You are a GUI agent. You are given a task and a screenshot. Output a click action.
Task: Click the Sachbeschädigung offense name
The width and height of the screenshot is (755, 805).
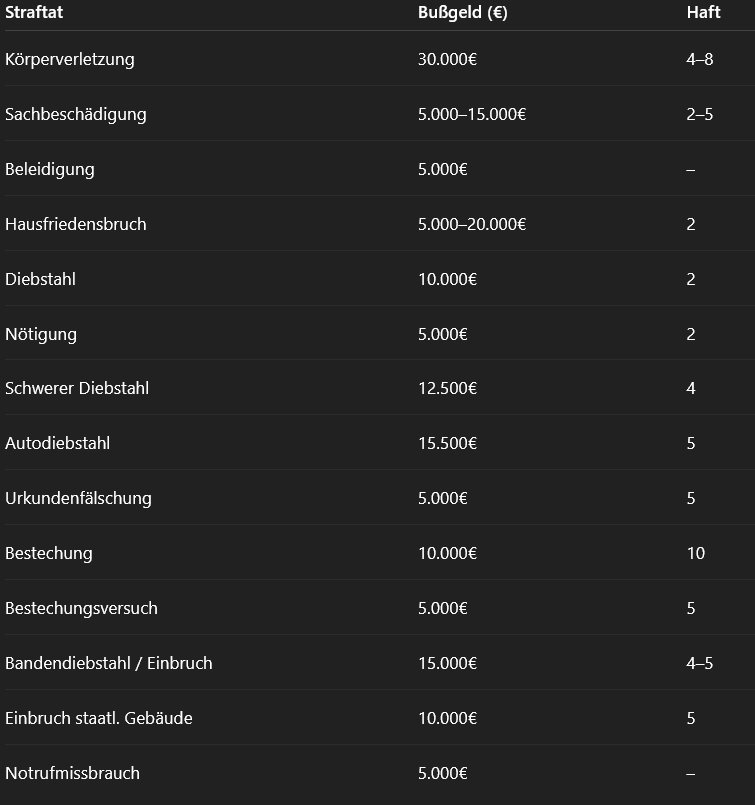coord(75,114)
